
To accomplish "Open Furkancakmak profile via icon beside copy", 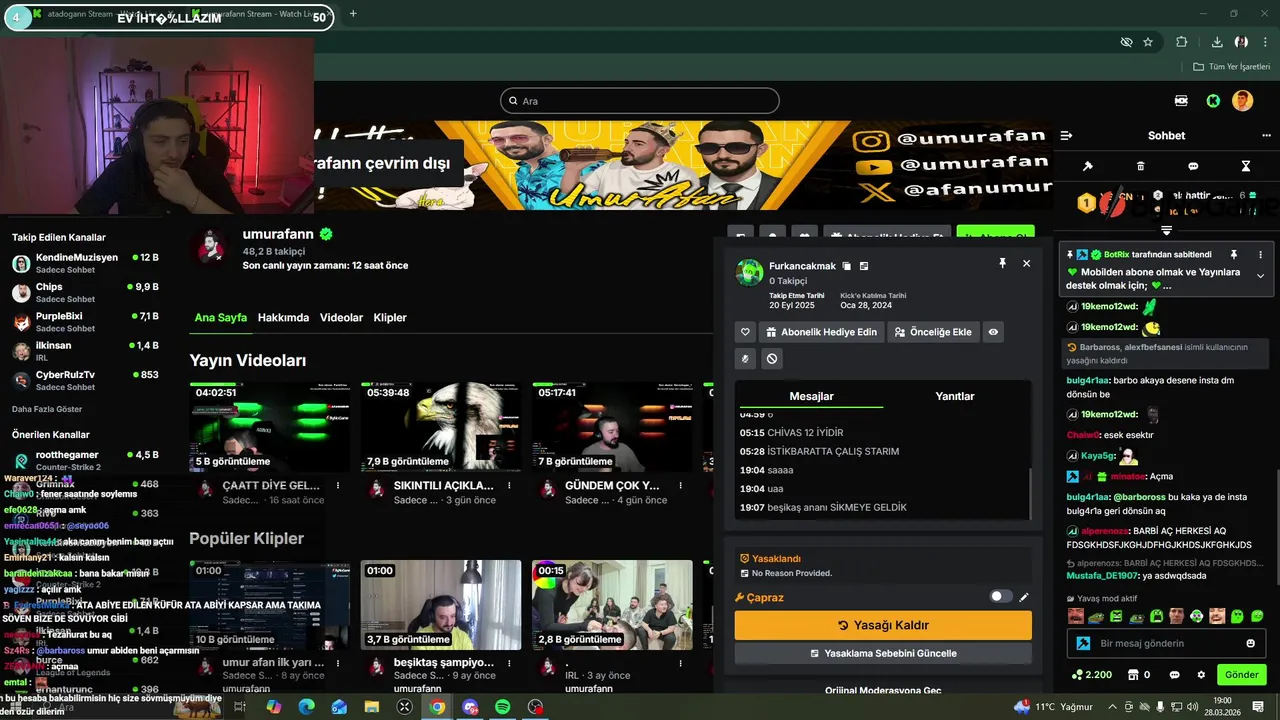I will [864, 266].
